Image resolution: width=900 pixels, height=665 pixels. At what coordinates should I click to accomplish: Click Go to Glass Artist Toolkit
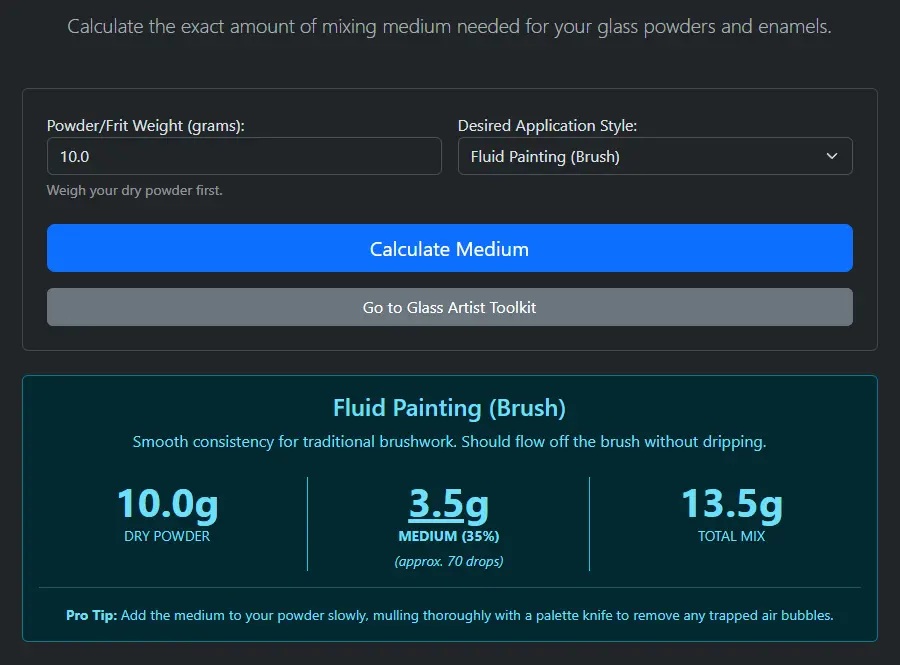tap(450, 307)
